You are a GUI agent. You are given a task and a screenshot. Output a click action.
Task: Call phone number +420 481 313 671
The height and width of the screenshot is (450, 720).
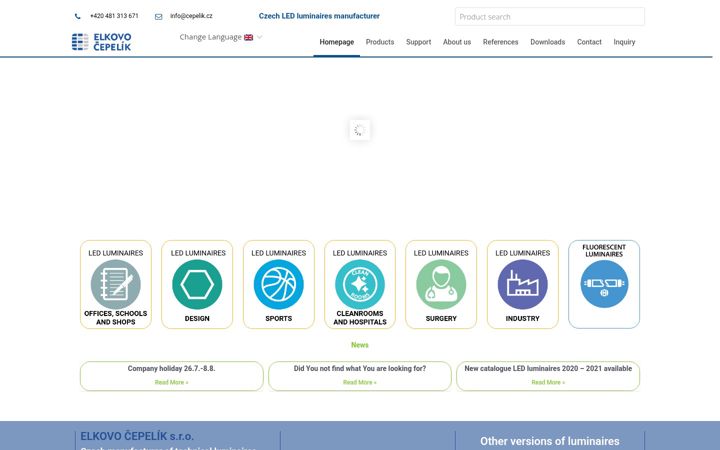tap(114, 16)
